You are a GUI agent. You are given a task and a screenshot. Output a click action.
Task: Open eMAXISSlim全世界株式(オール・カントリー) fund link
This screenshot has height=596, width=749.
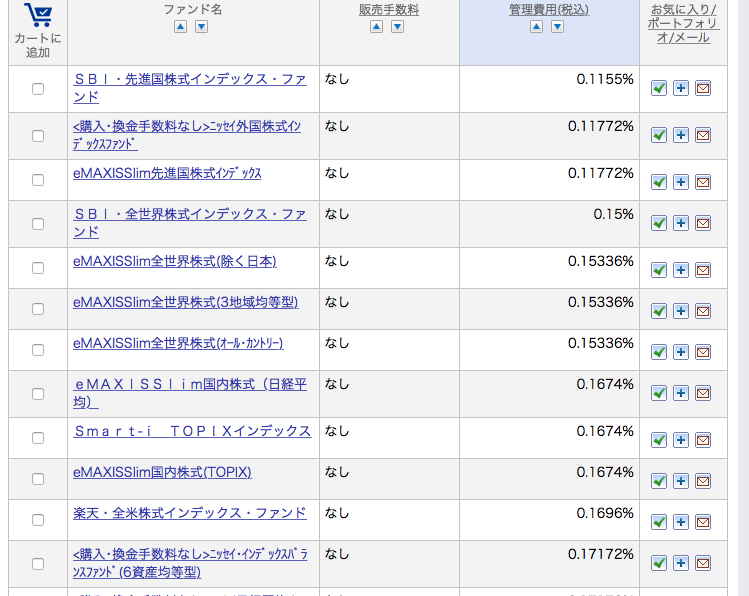coord(178,343)
